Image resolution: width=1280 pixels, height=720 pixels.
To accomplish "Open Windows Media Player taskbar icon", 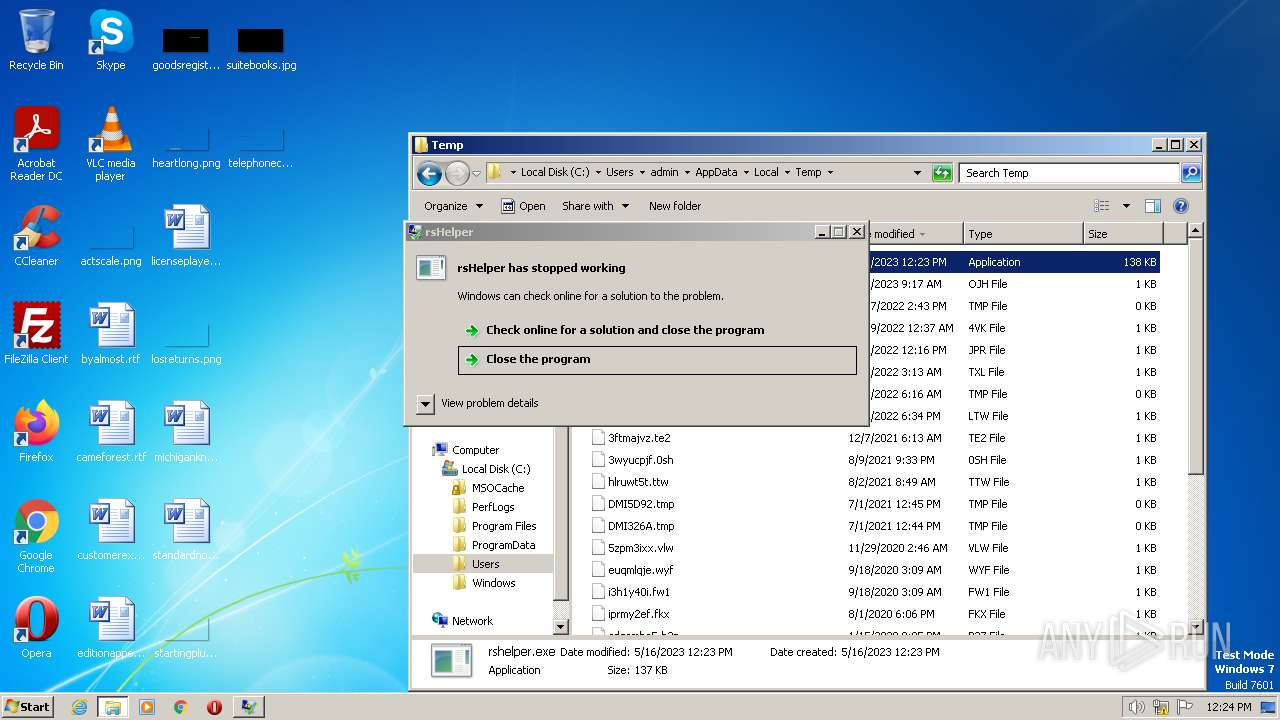I will click(147, 707).
